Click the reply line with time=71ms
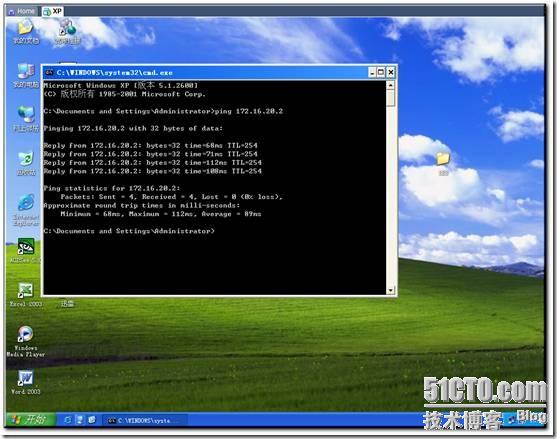This screenshot has height=439, width=557. [x=150, y=154]
